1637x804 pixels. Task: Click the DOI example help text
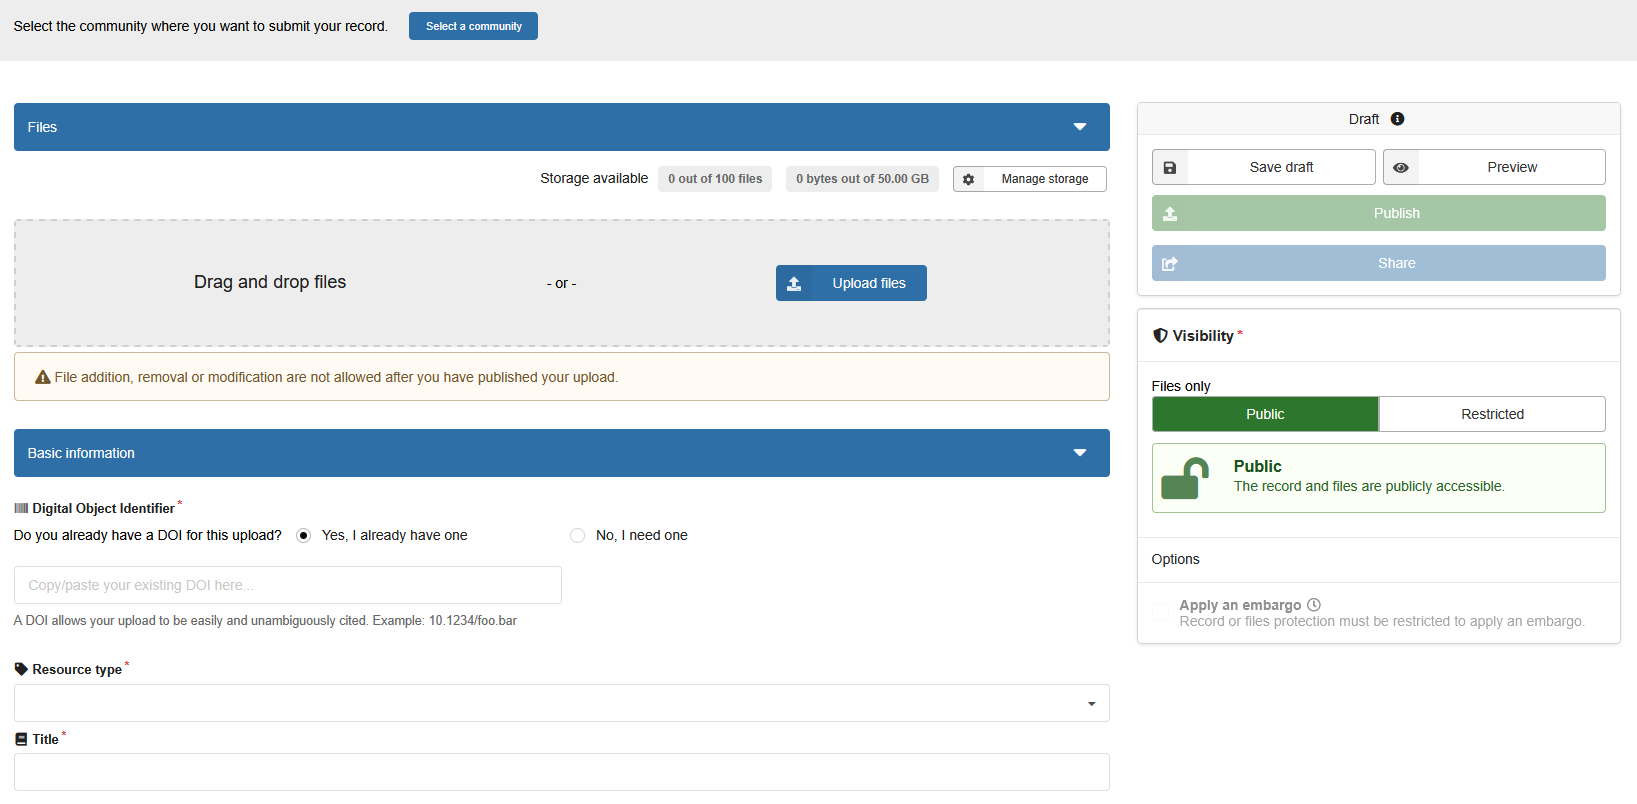point(265,621)
